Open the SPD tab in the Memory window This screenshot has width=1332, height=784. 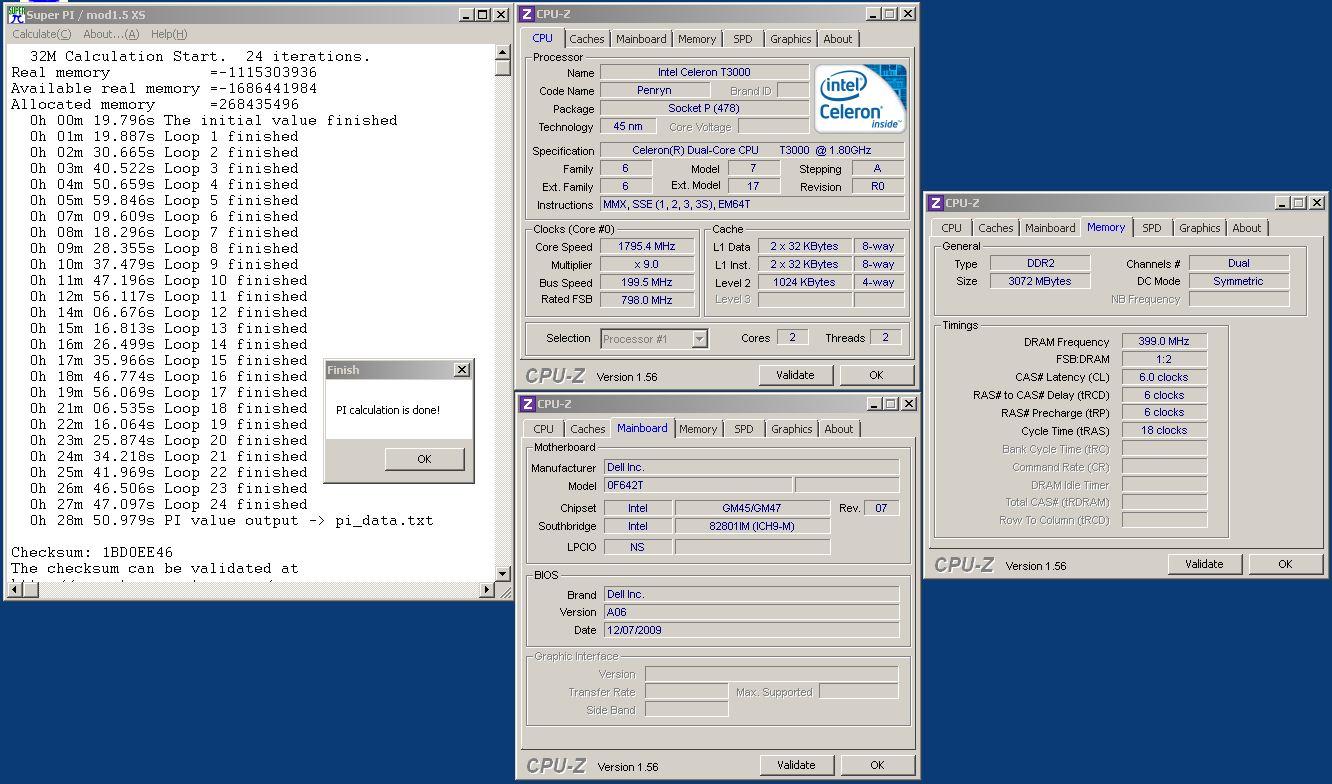tap(1152, 228)
